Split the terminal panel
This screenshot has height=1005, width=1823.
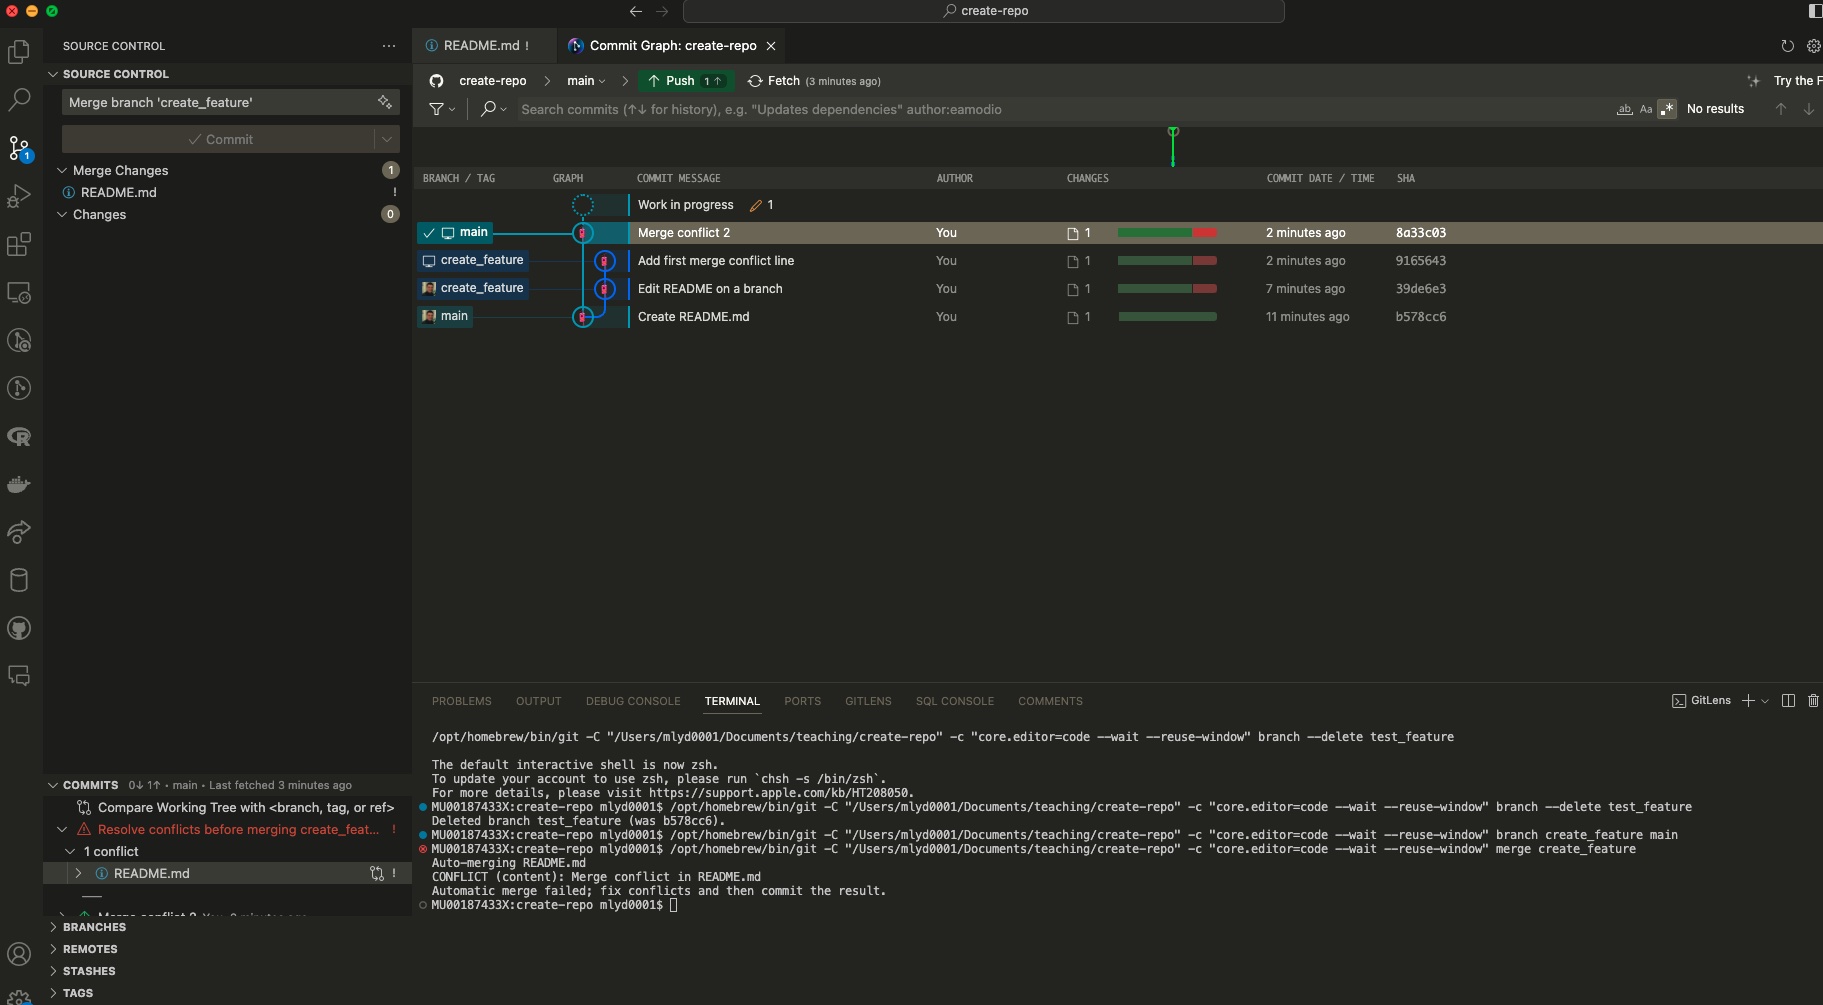click(x=1788, y=701)
